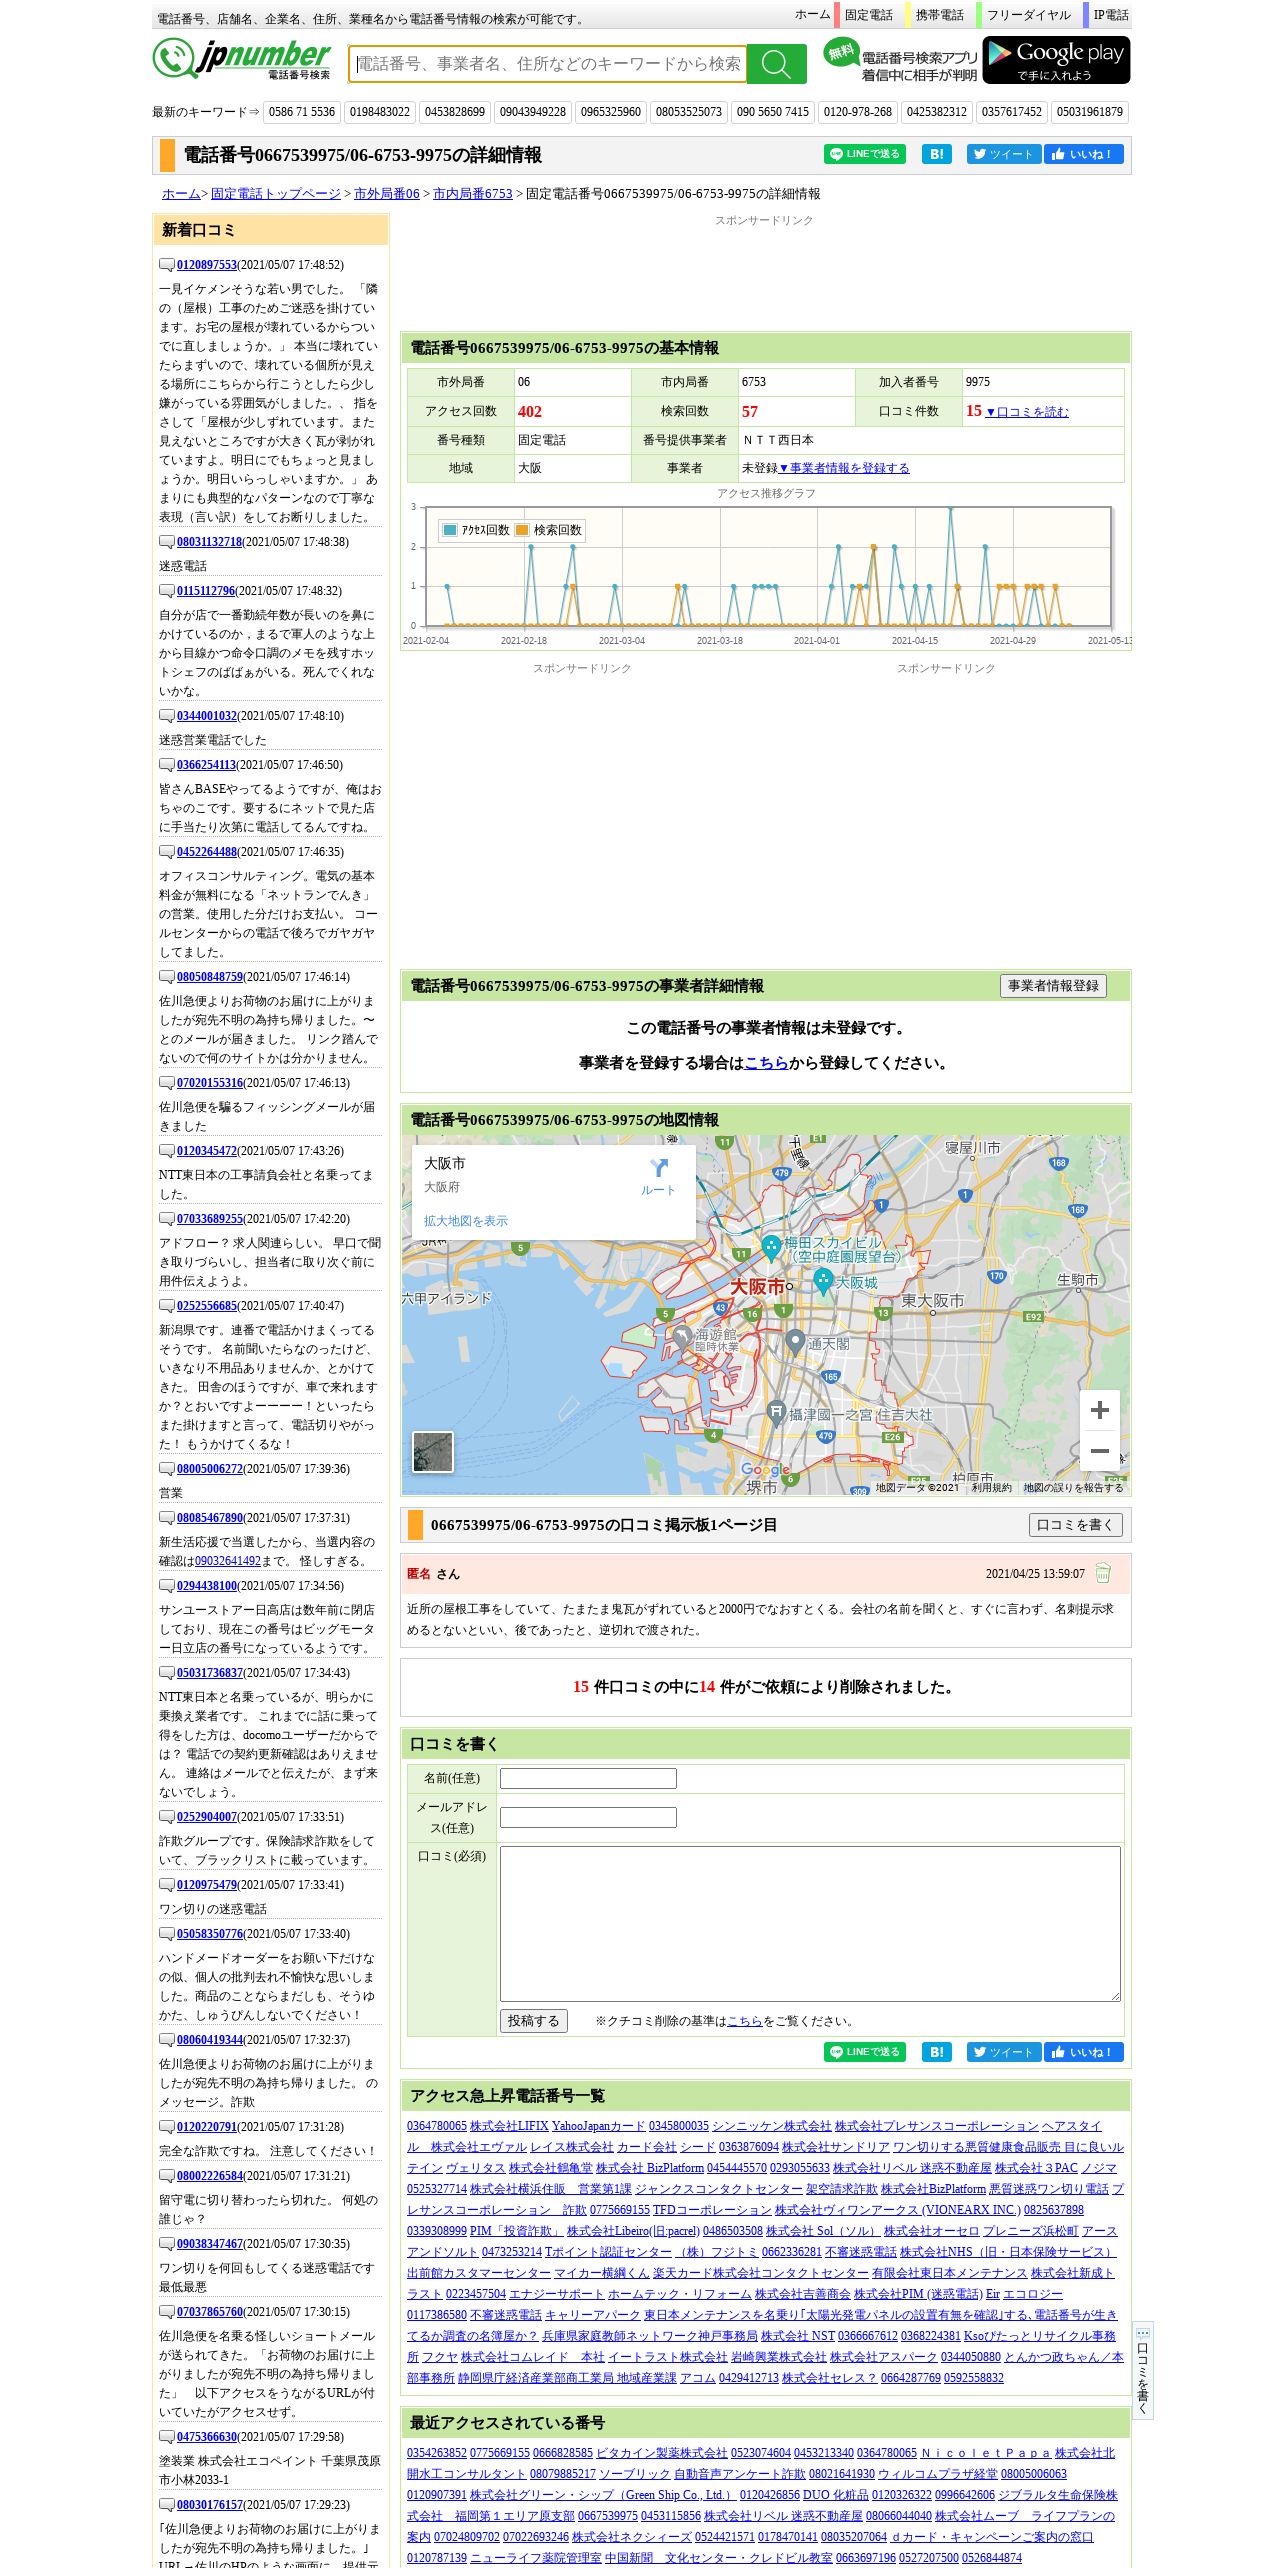Open sidebar number 08031132718
Screen dimensions: 1284x2568
210,542
